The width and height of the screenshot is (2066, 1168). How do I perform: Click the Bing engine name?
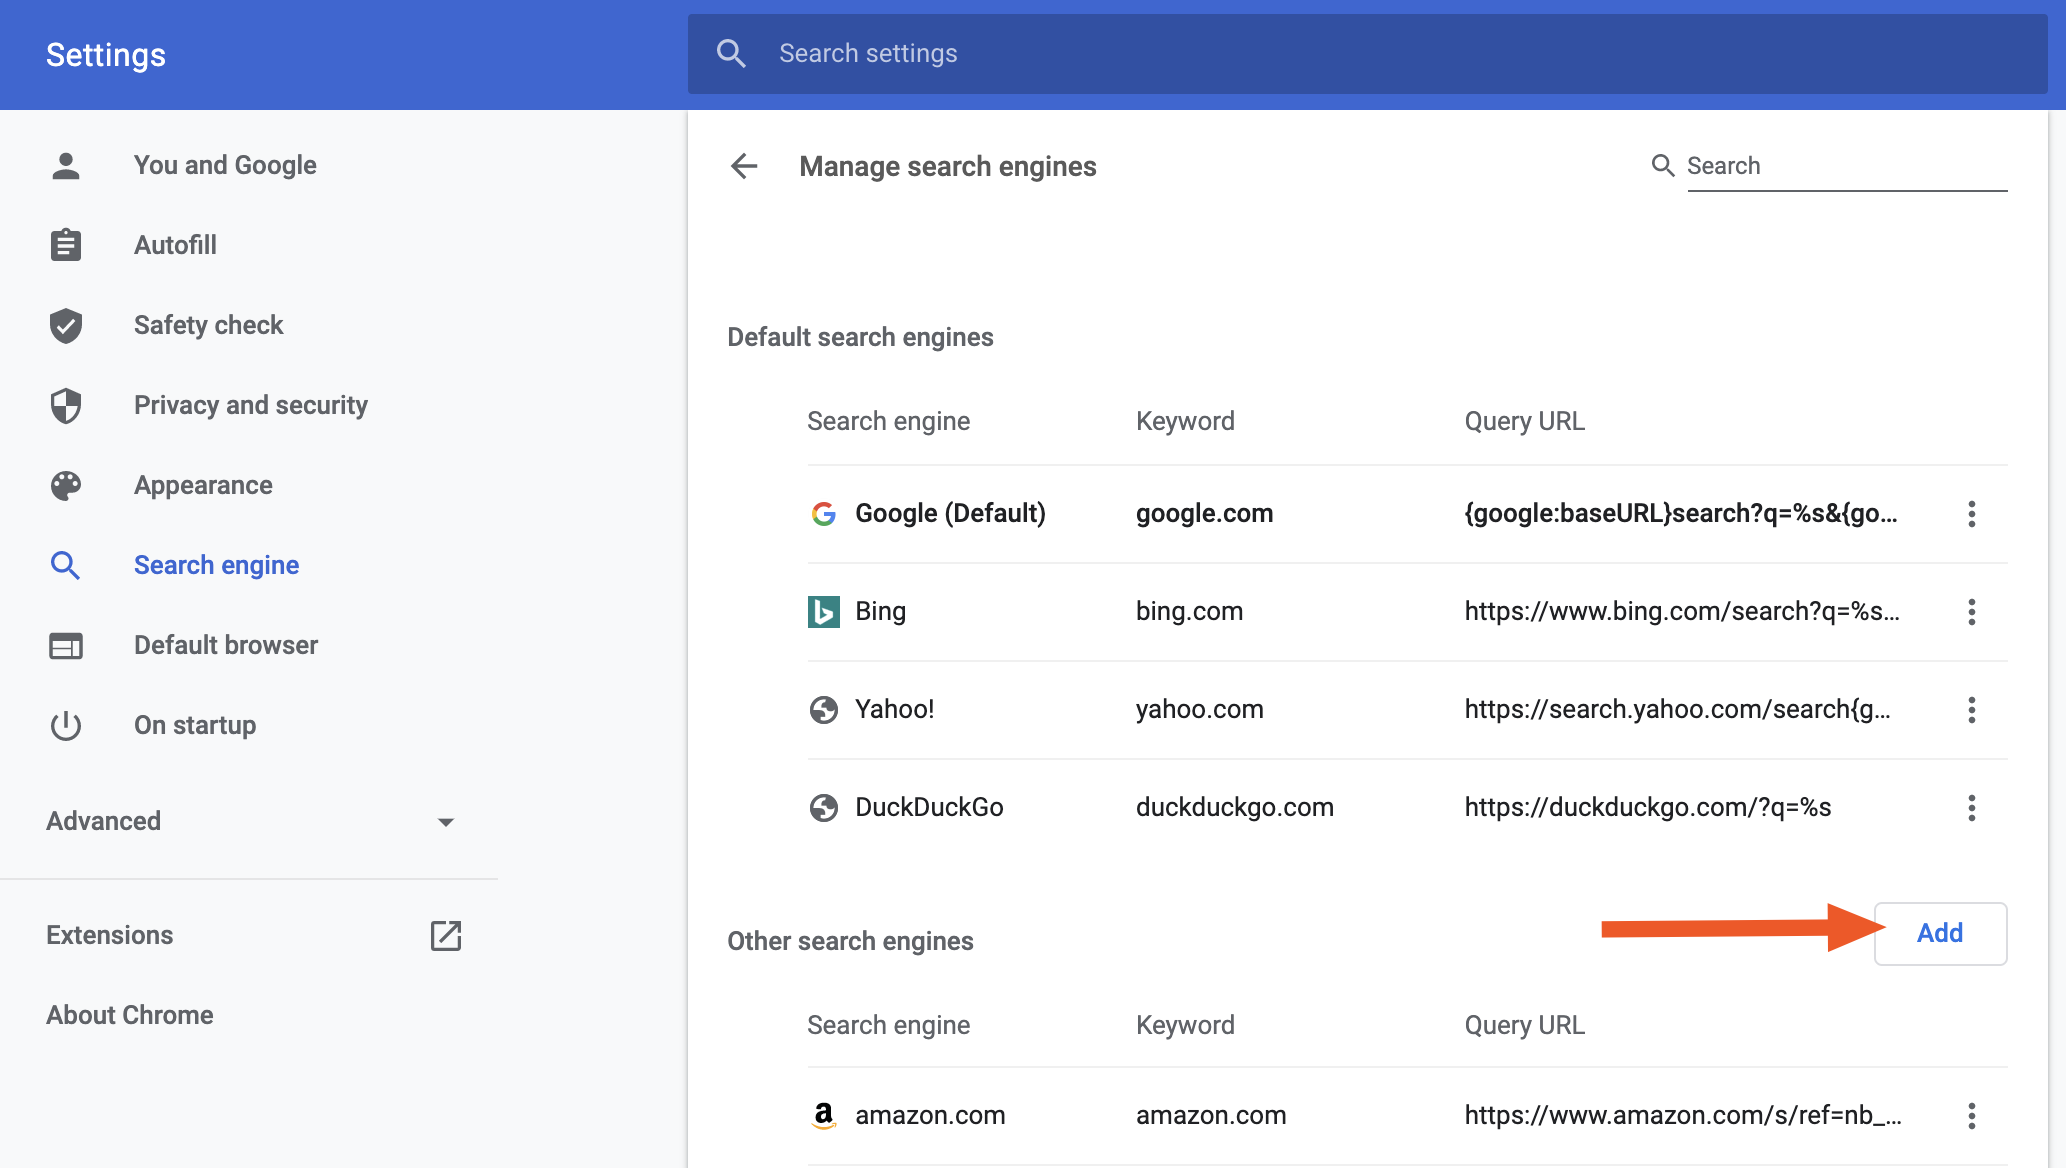[x=880, y=611]
